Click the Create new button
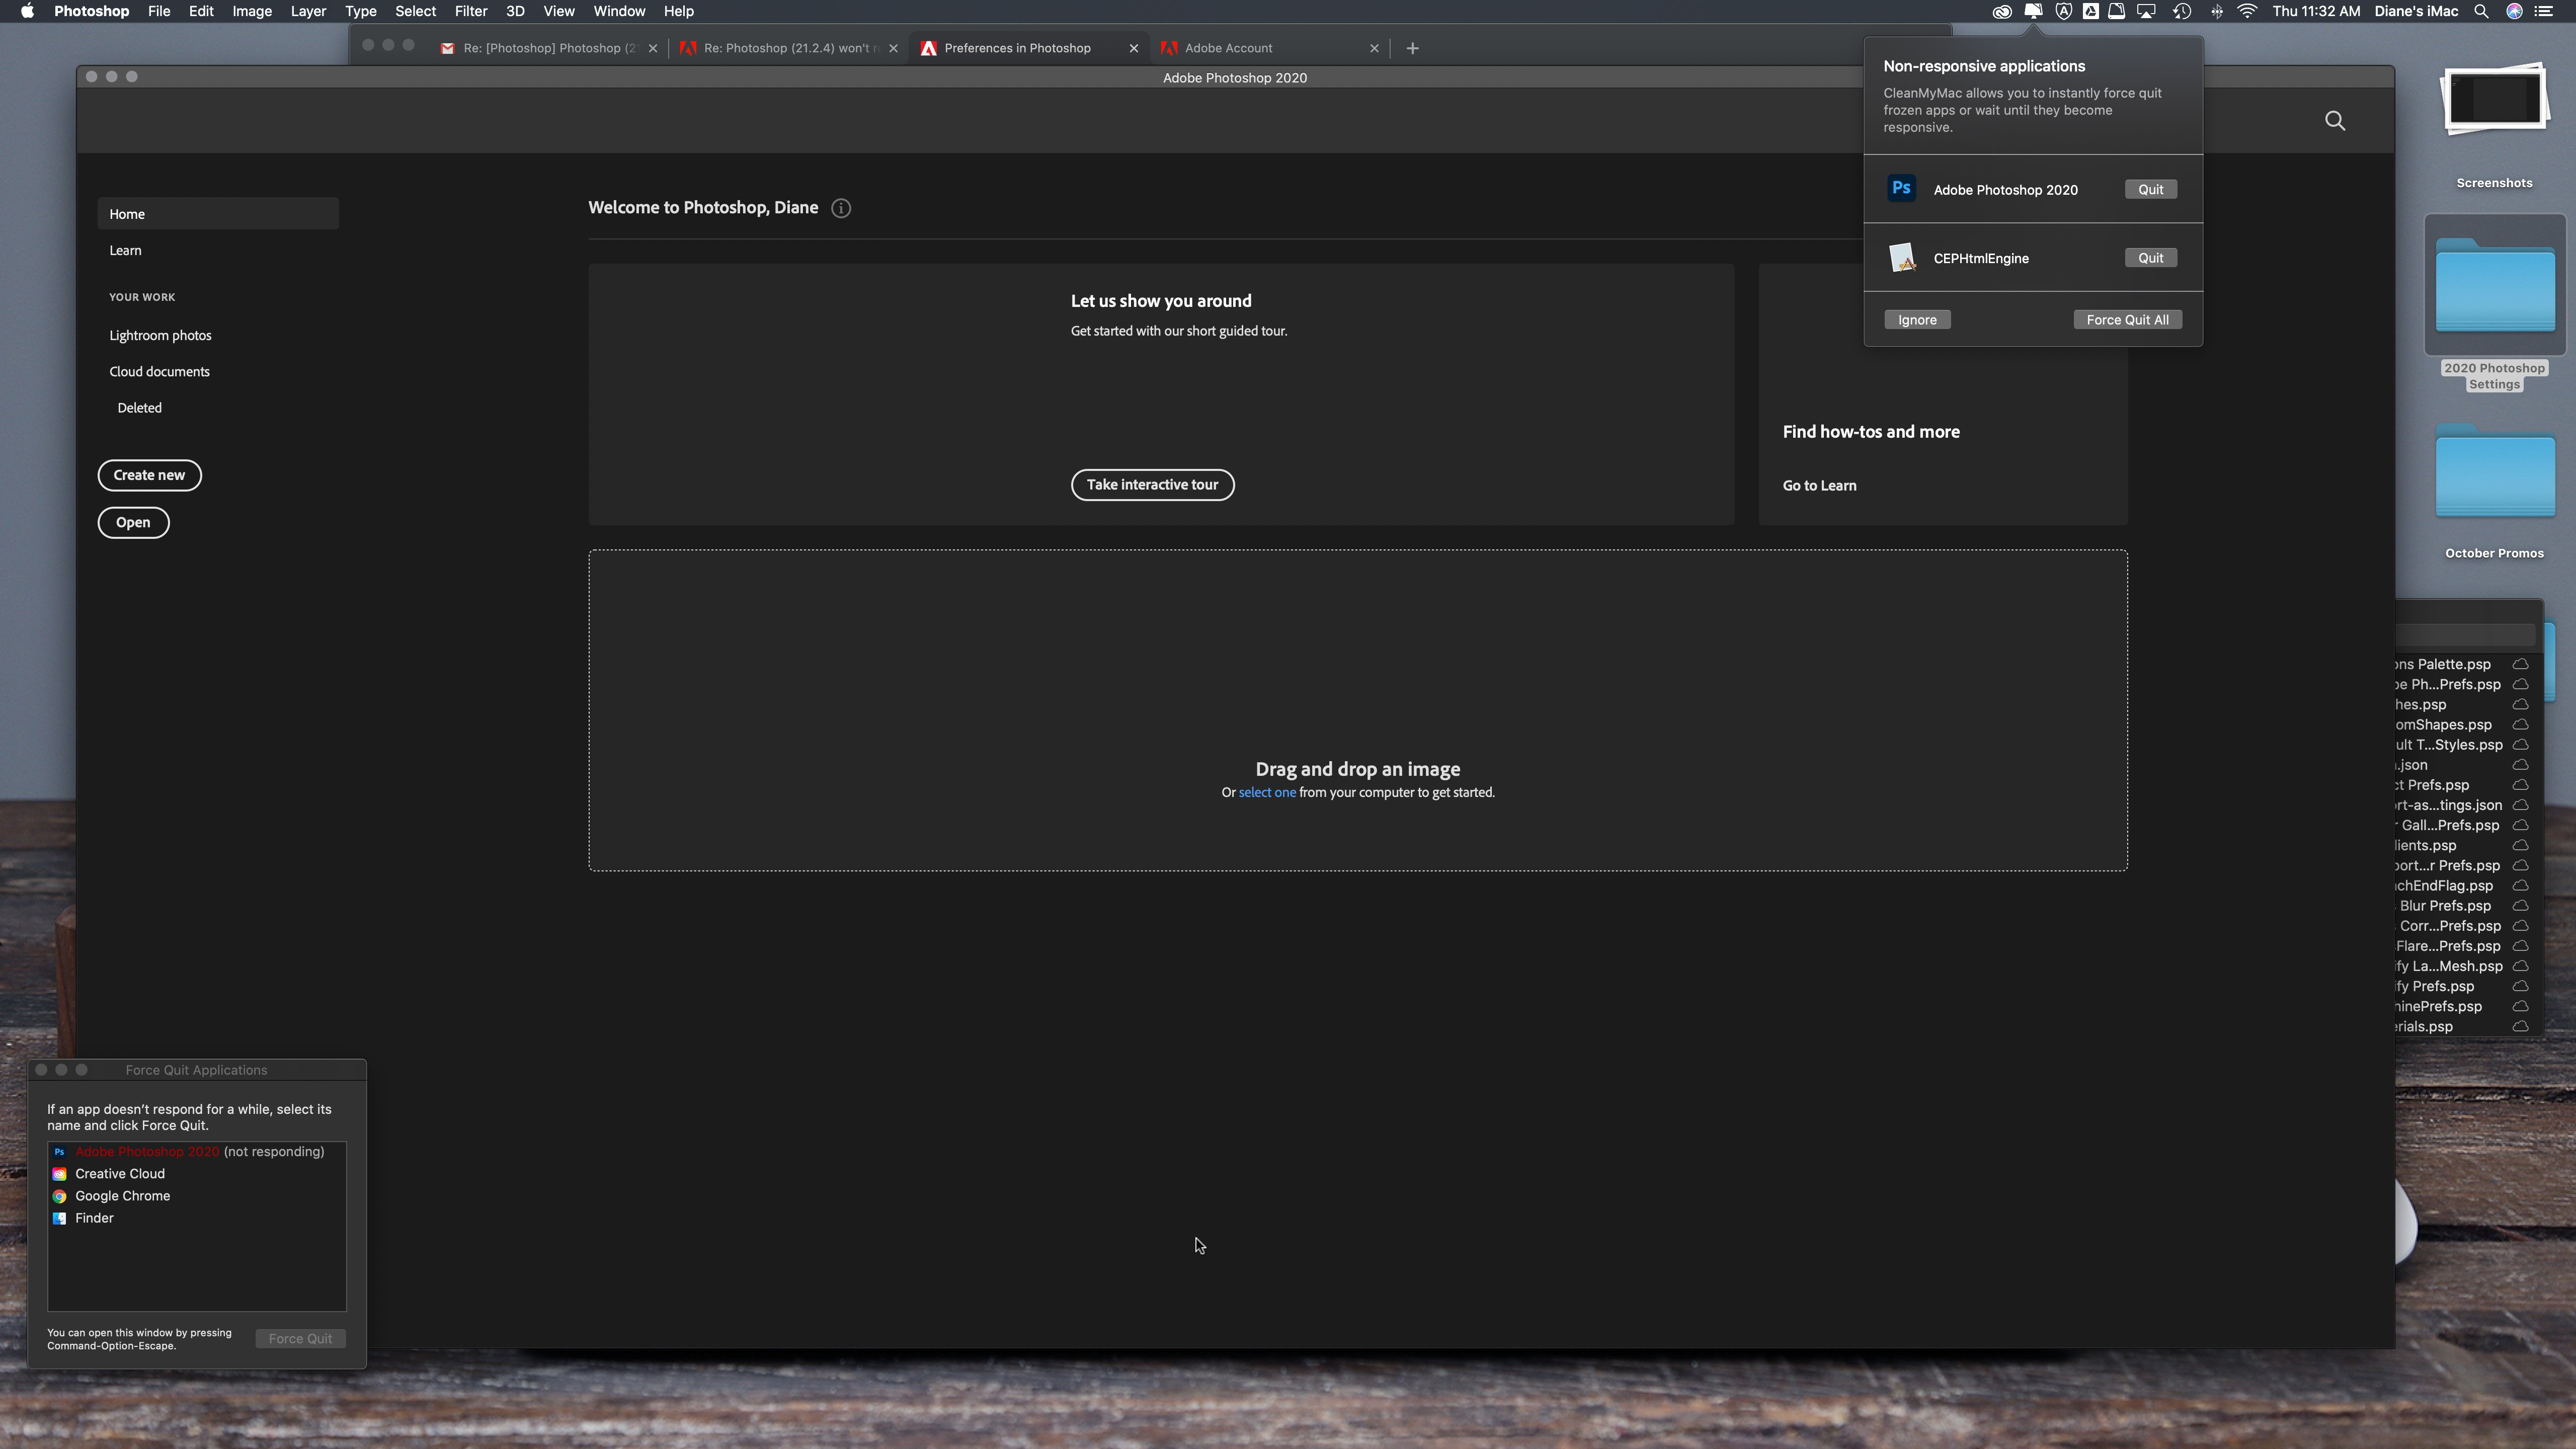Viewport: 2576px width, 1449px height. pyautogui.click(x=149, y=475)
